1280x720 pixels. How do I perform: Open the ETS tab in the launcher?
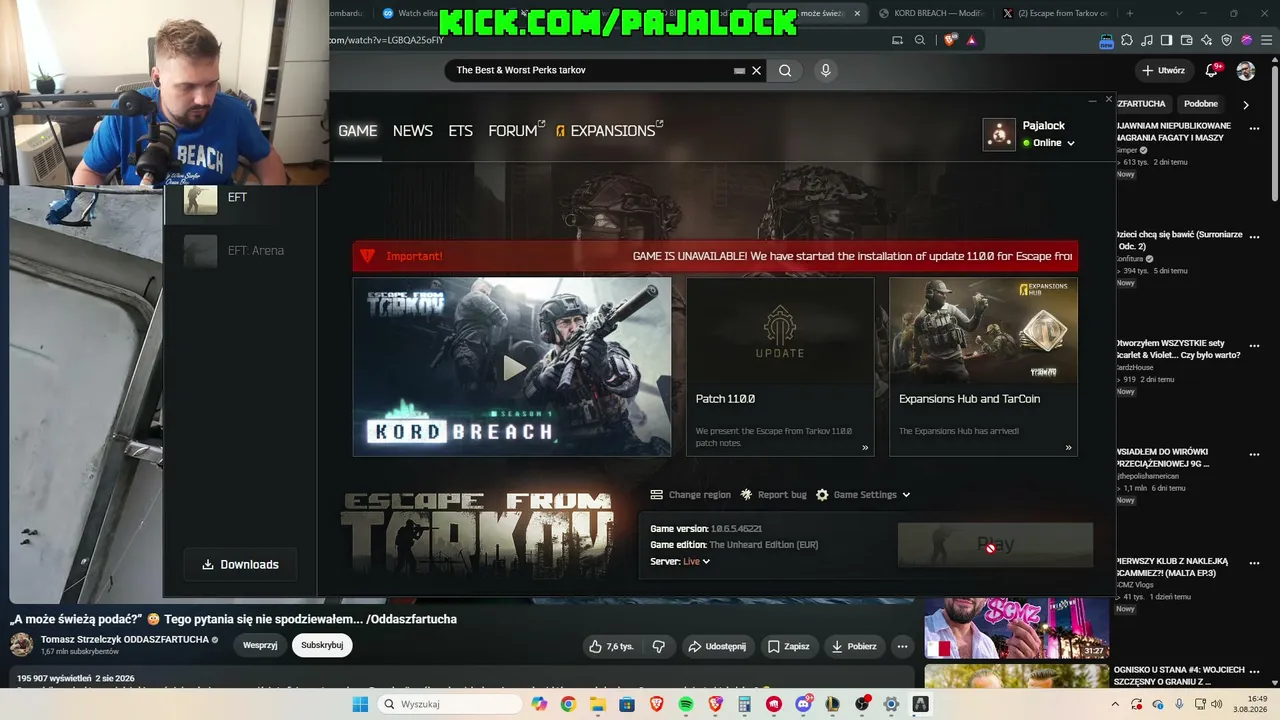coord(460,131)
